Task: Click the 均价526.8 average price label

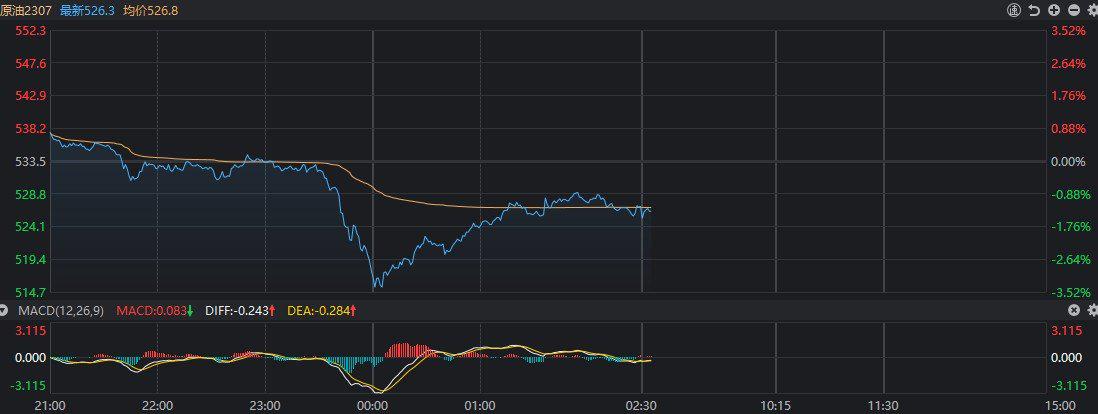Action: click(151, 10)
